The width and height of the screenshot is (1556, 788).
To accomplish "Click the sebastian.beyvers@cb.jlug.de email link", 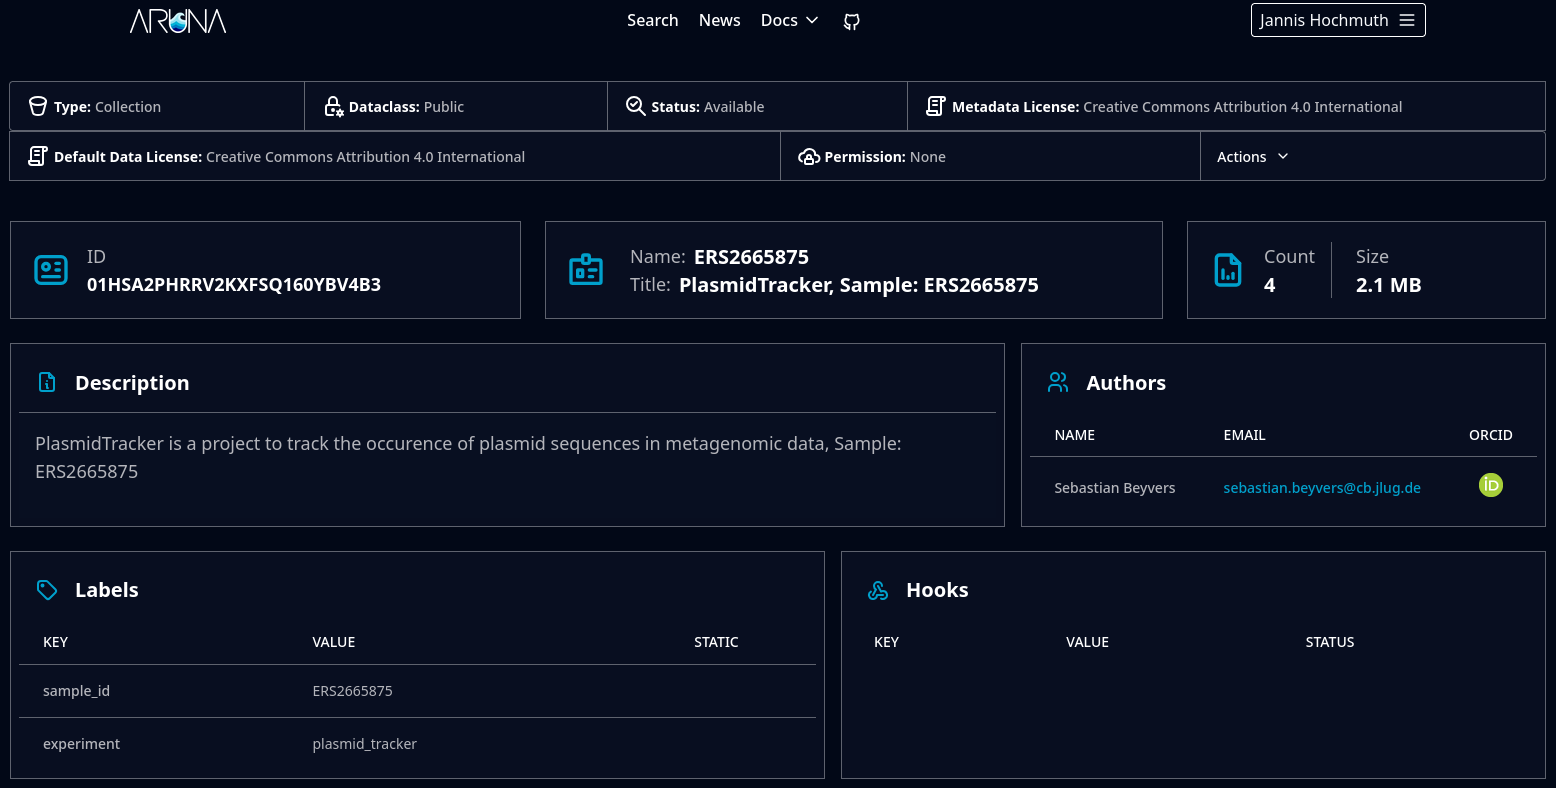I will [x=1321, y=488].
